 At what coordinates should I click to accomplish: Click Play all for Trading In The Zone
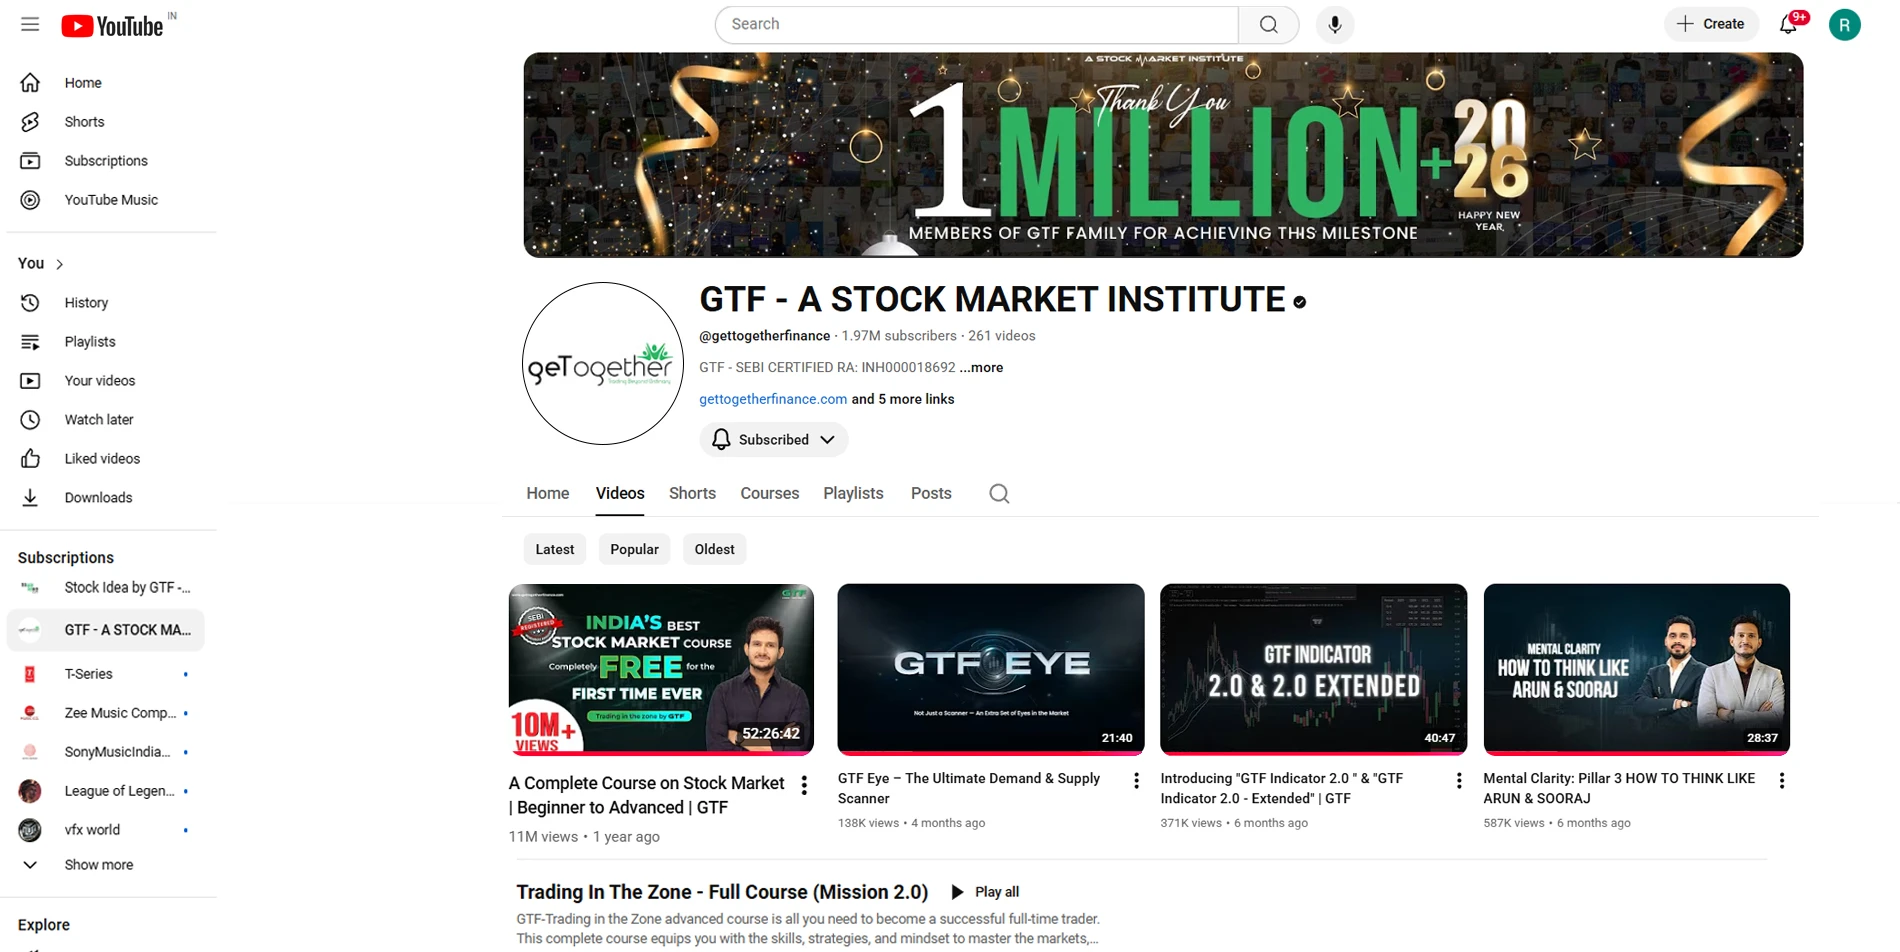(x=985, y=892)
